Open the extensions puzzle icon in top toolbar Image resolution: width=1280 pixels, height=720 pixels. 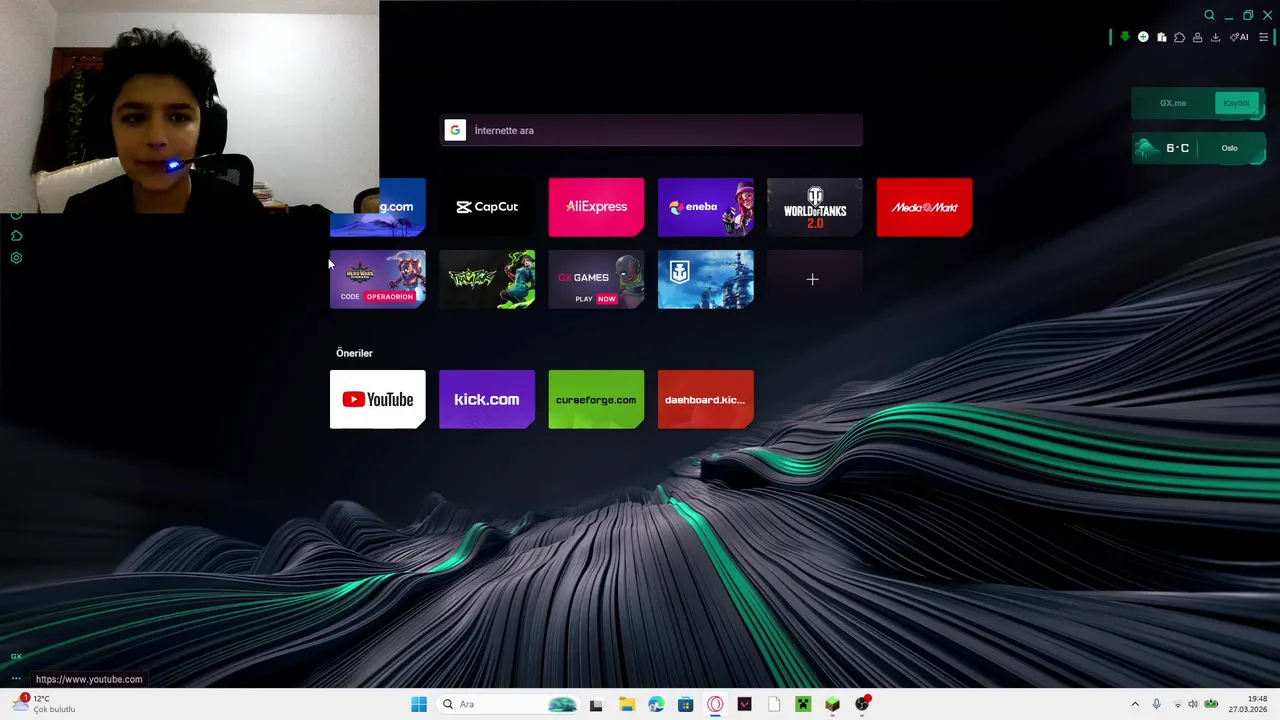pos(1179,37)
